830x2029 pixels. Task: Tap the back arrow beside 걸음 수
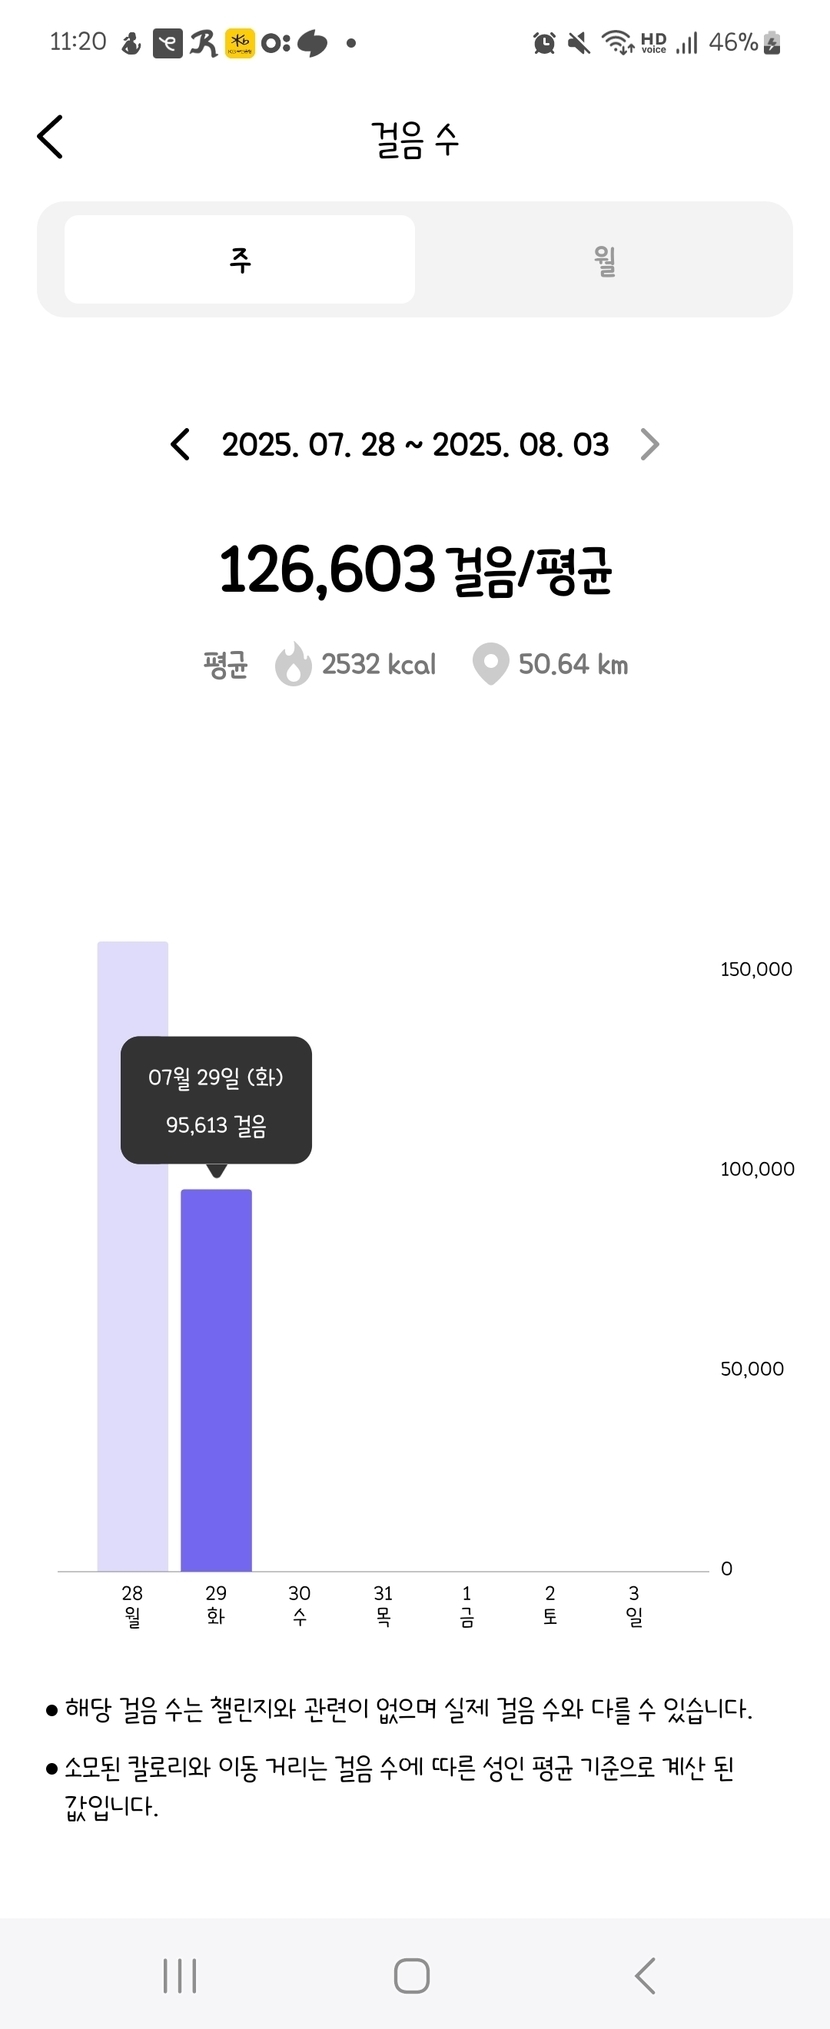pyautogui.click(x=50, y=137)
